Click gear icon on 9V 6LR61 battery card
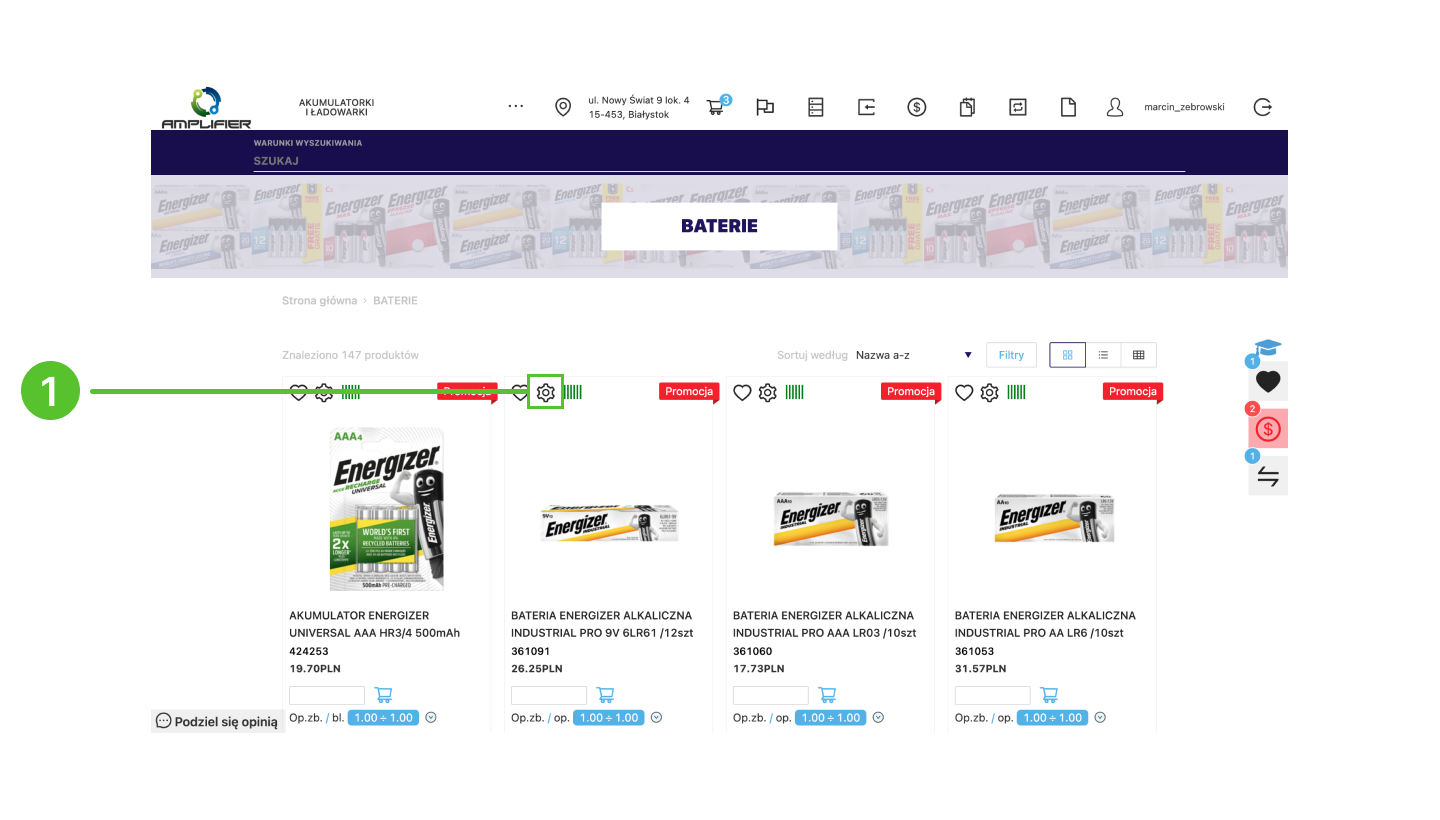 (545, 392)
